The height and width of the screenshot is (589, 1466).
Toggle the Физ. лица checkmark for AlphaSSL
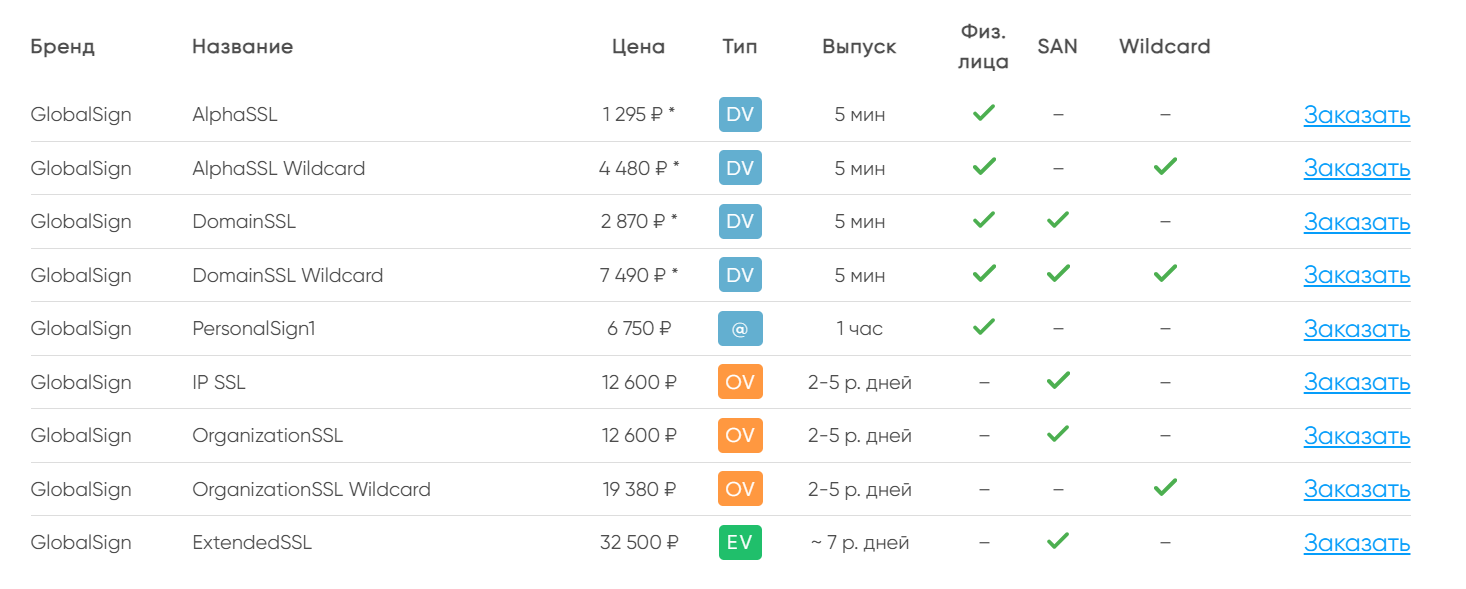tap(983, 113)
